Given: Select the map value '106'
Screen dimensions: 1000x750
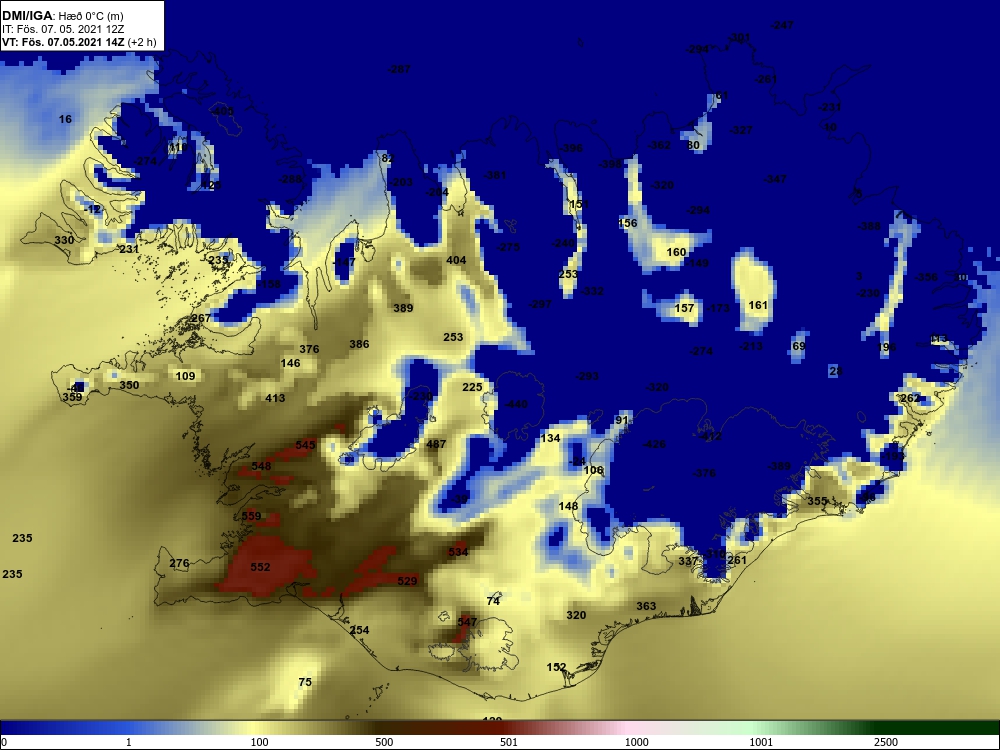Looking at the screenshot, I should pos(593,470).
